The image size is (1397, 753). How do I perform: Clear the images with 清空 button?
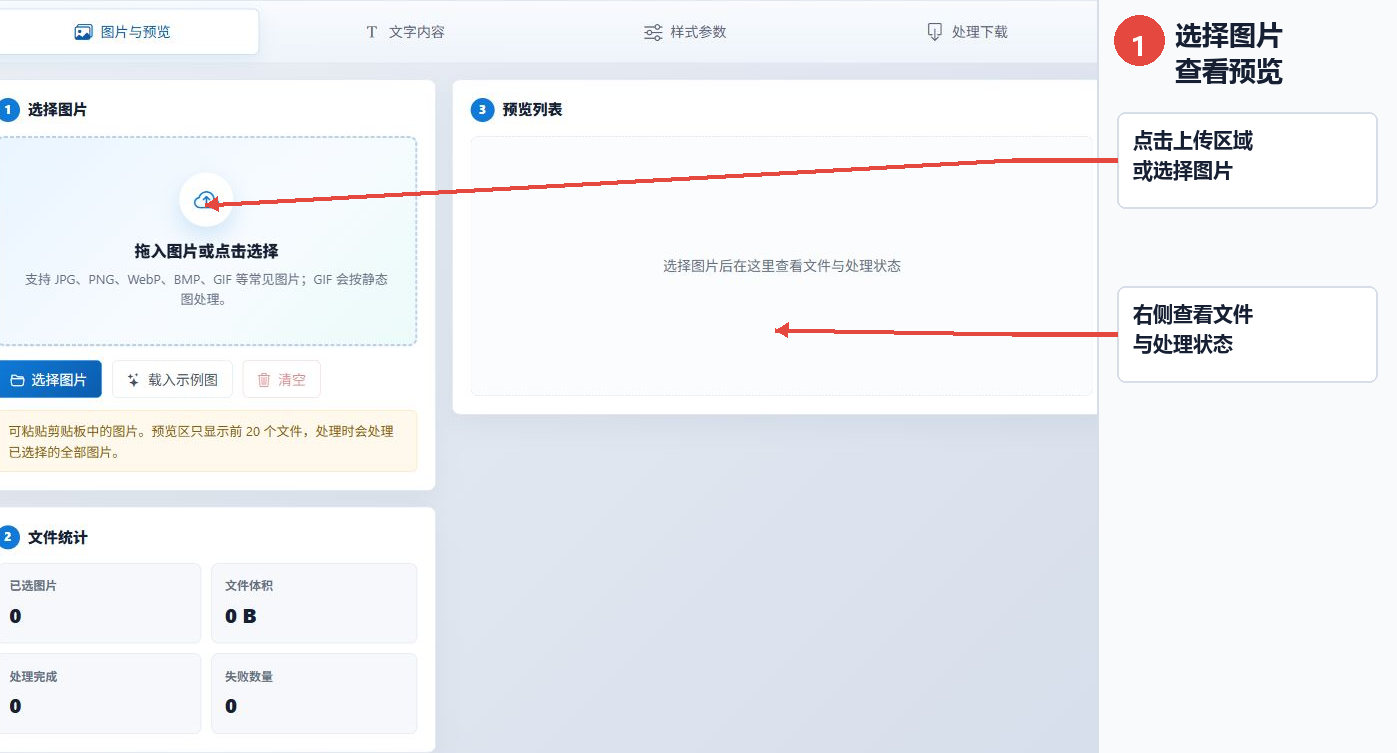[x=281, y=380]
